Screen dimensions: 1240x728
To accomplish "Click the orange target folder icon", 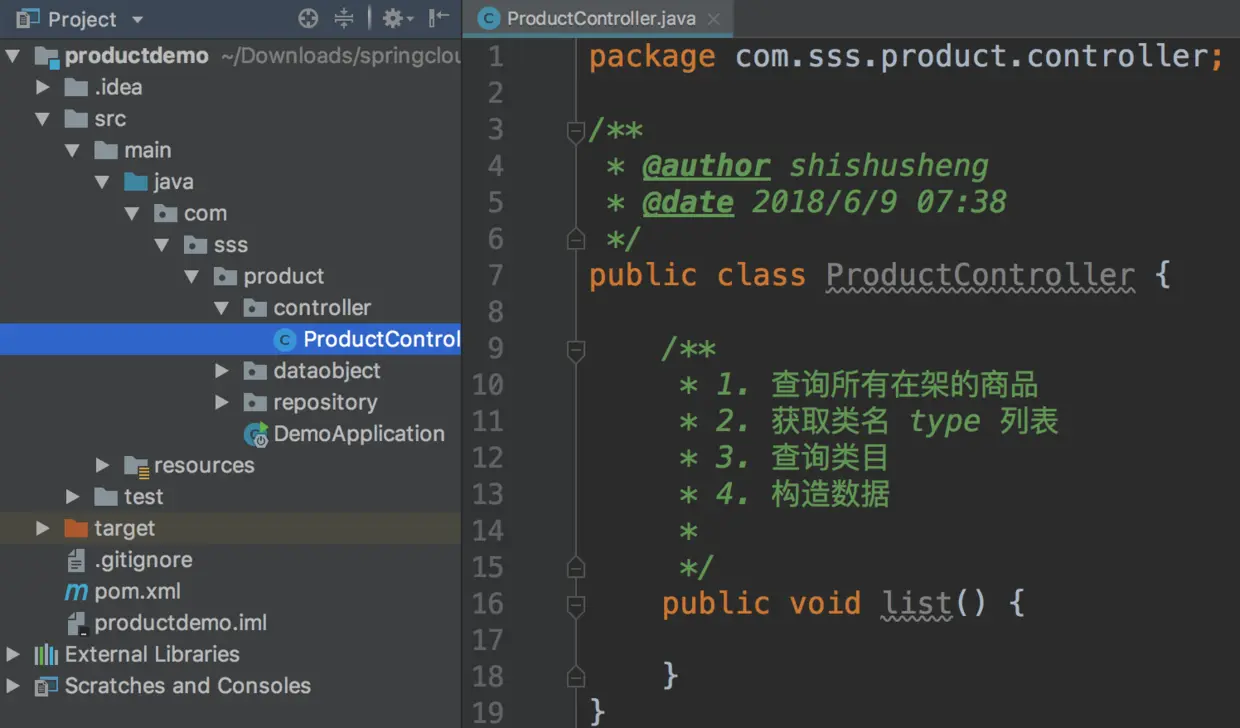I will pyautogui.click(x=76, y=528).
